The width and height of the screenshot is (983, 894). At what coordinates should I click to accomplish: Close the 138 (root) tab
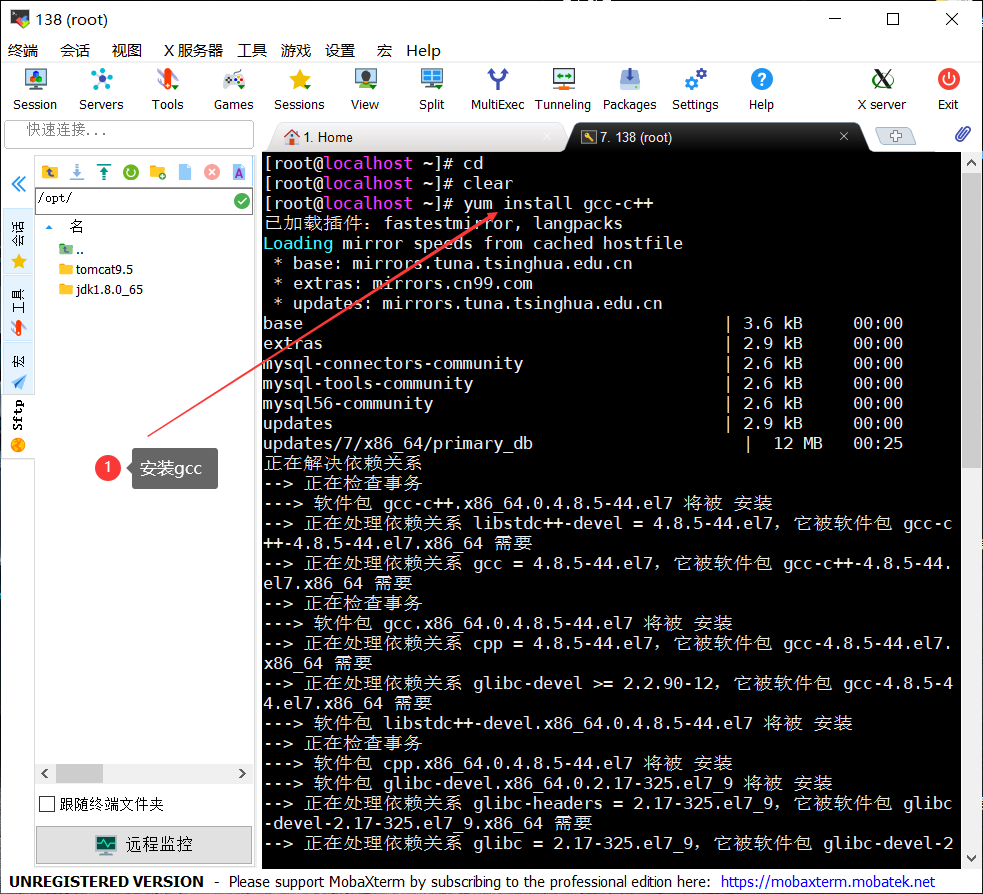(844, 136)
